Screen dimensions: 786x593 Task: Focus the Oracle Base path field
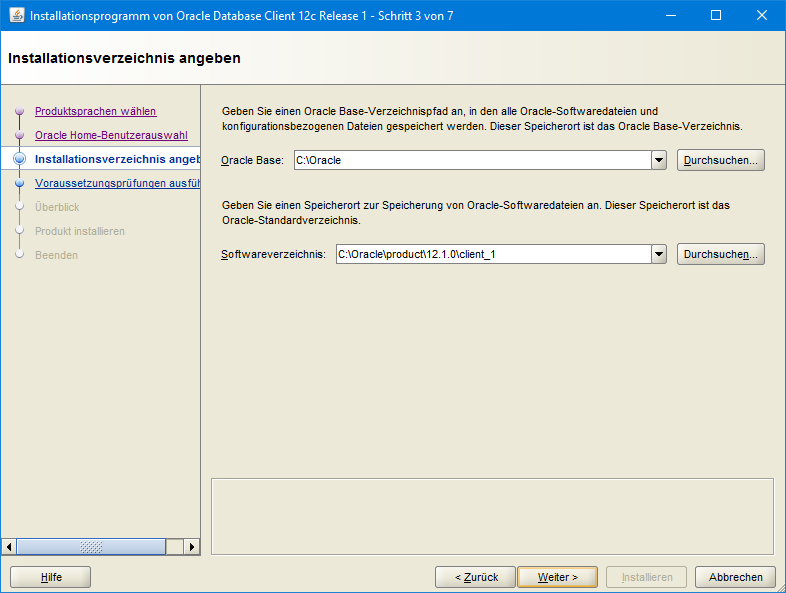(x=473, y=160)
